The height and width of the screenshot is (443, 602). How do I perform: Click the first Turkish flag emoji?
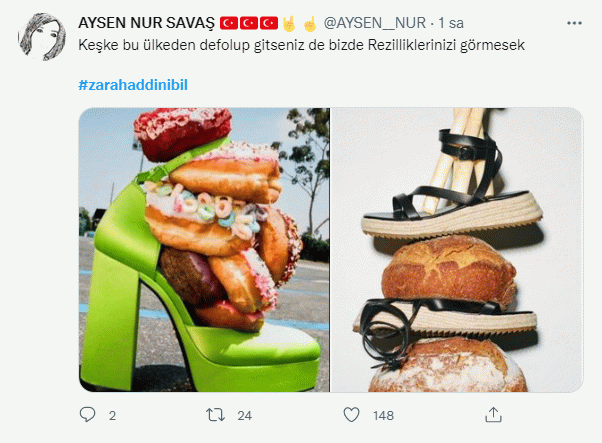(229, 23)
